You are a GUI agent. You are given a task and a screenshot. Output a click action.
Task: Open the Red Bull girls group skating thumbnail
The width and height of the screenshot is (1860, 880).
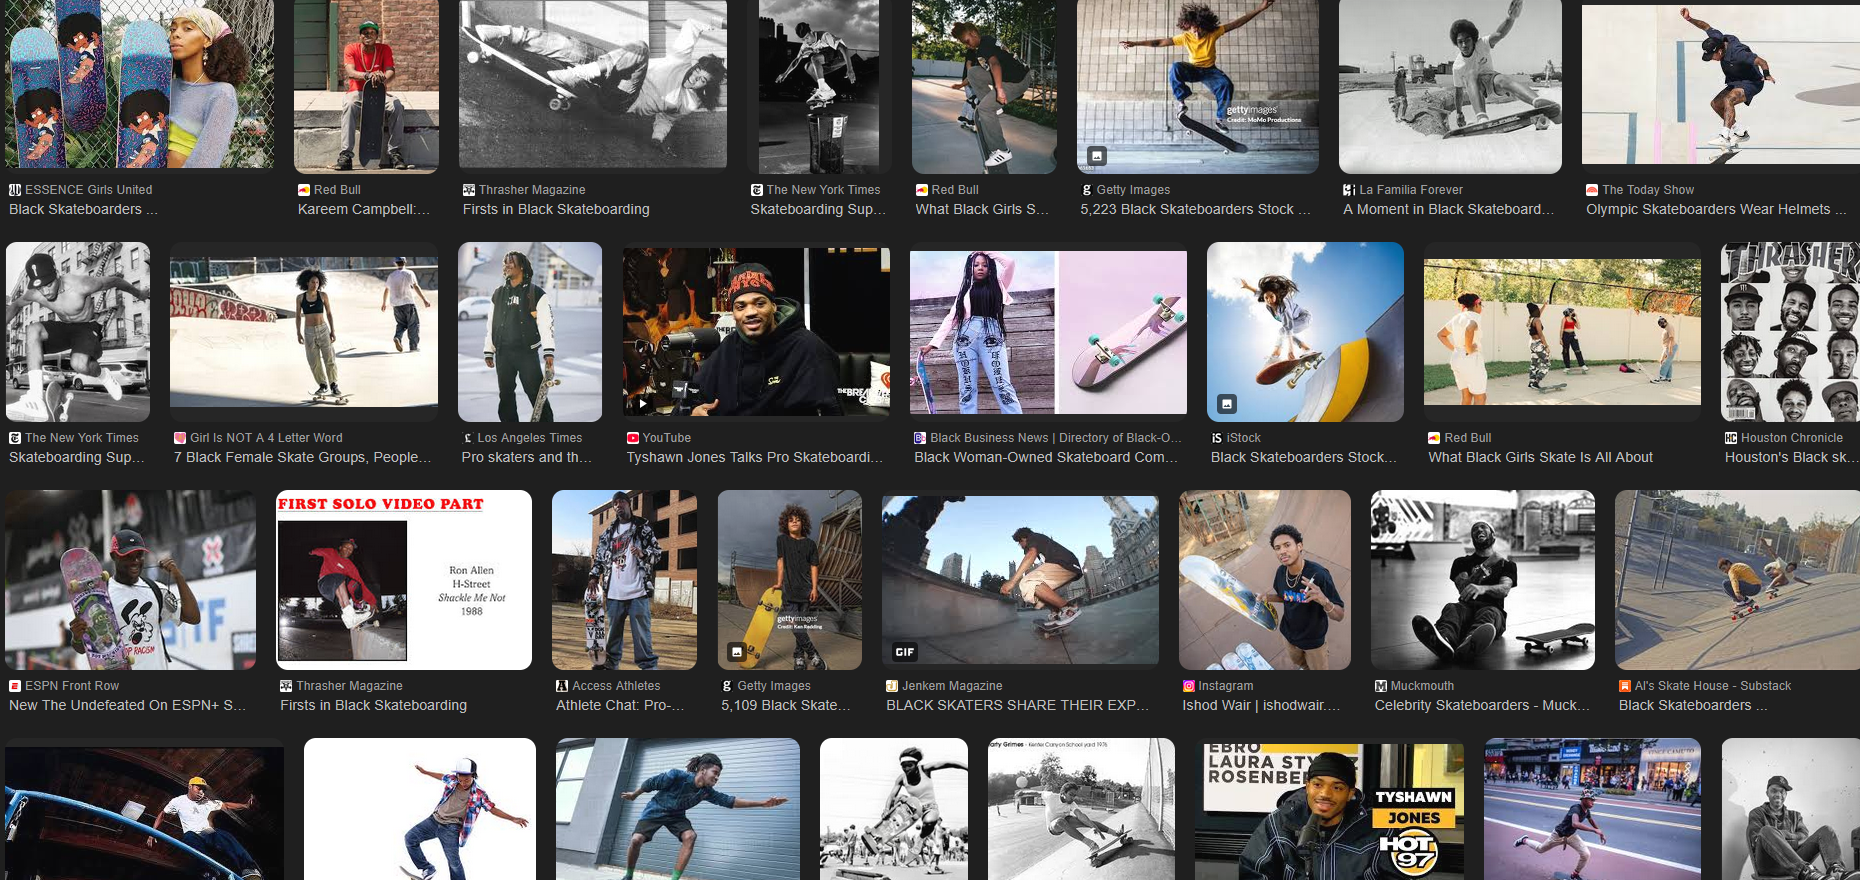[1562, 332]
